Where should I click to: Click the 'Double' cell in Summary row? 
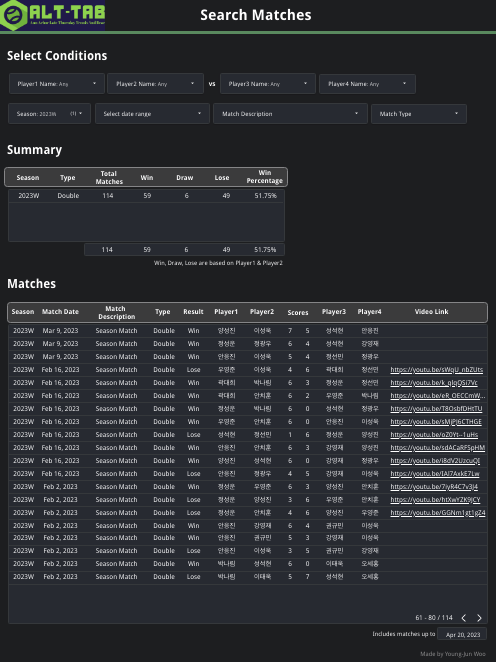coord(68,196)
